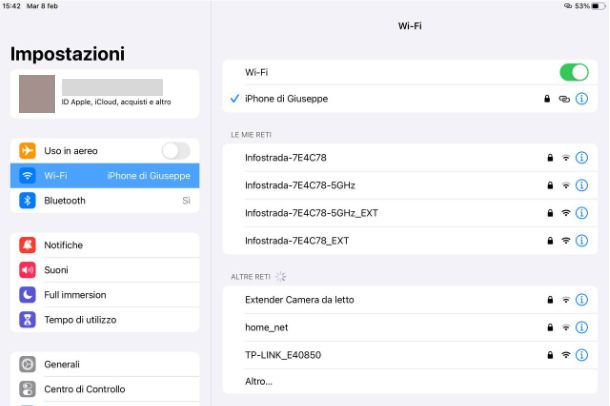Open info icon for Infostrada-7E4C78_EXT

(582, 241)
